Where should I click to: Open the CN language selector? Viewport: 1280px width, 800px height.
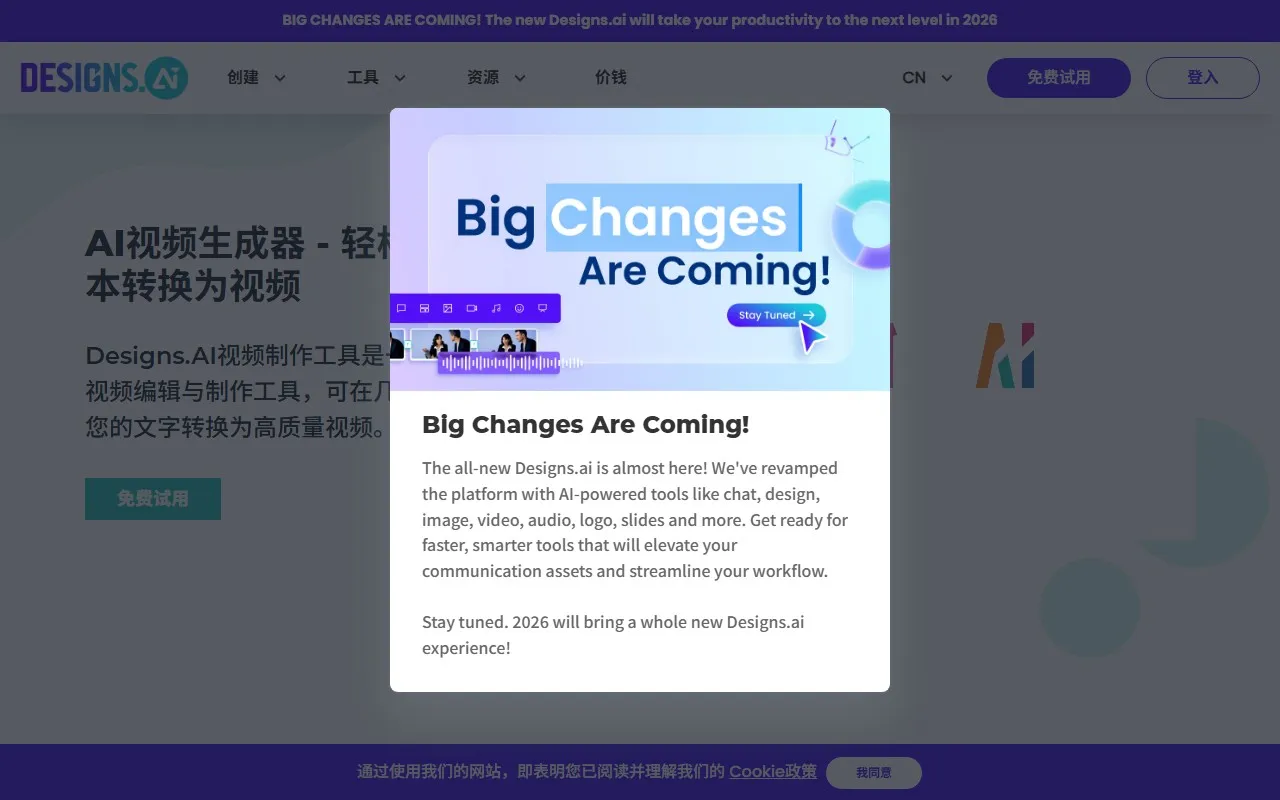[927, 78]
